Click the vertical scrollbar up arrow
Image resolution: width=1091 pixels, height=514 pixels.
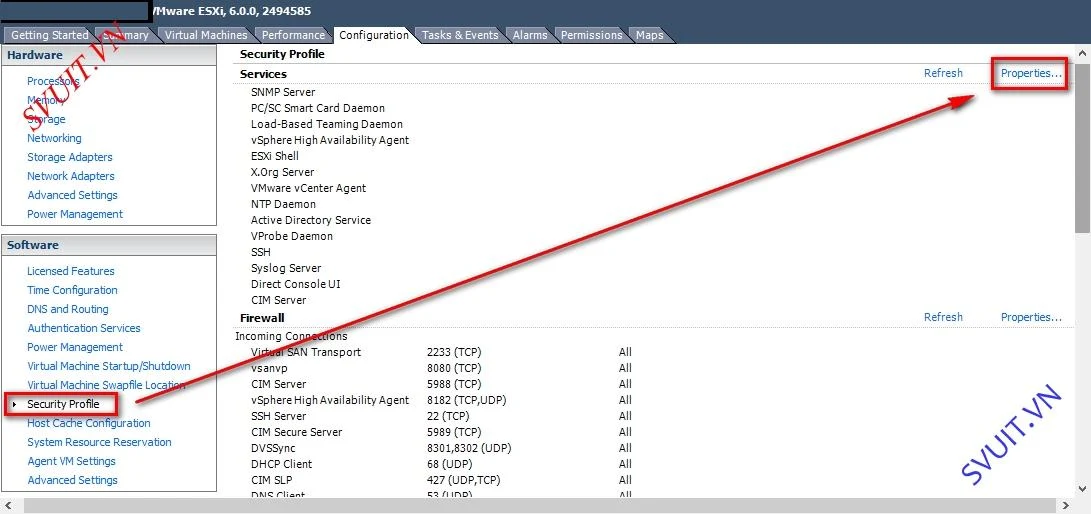[1083, 54]
